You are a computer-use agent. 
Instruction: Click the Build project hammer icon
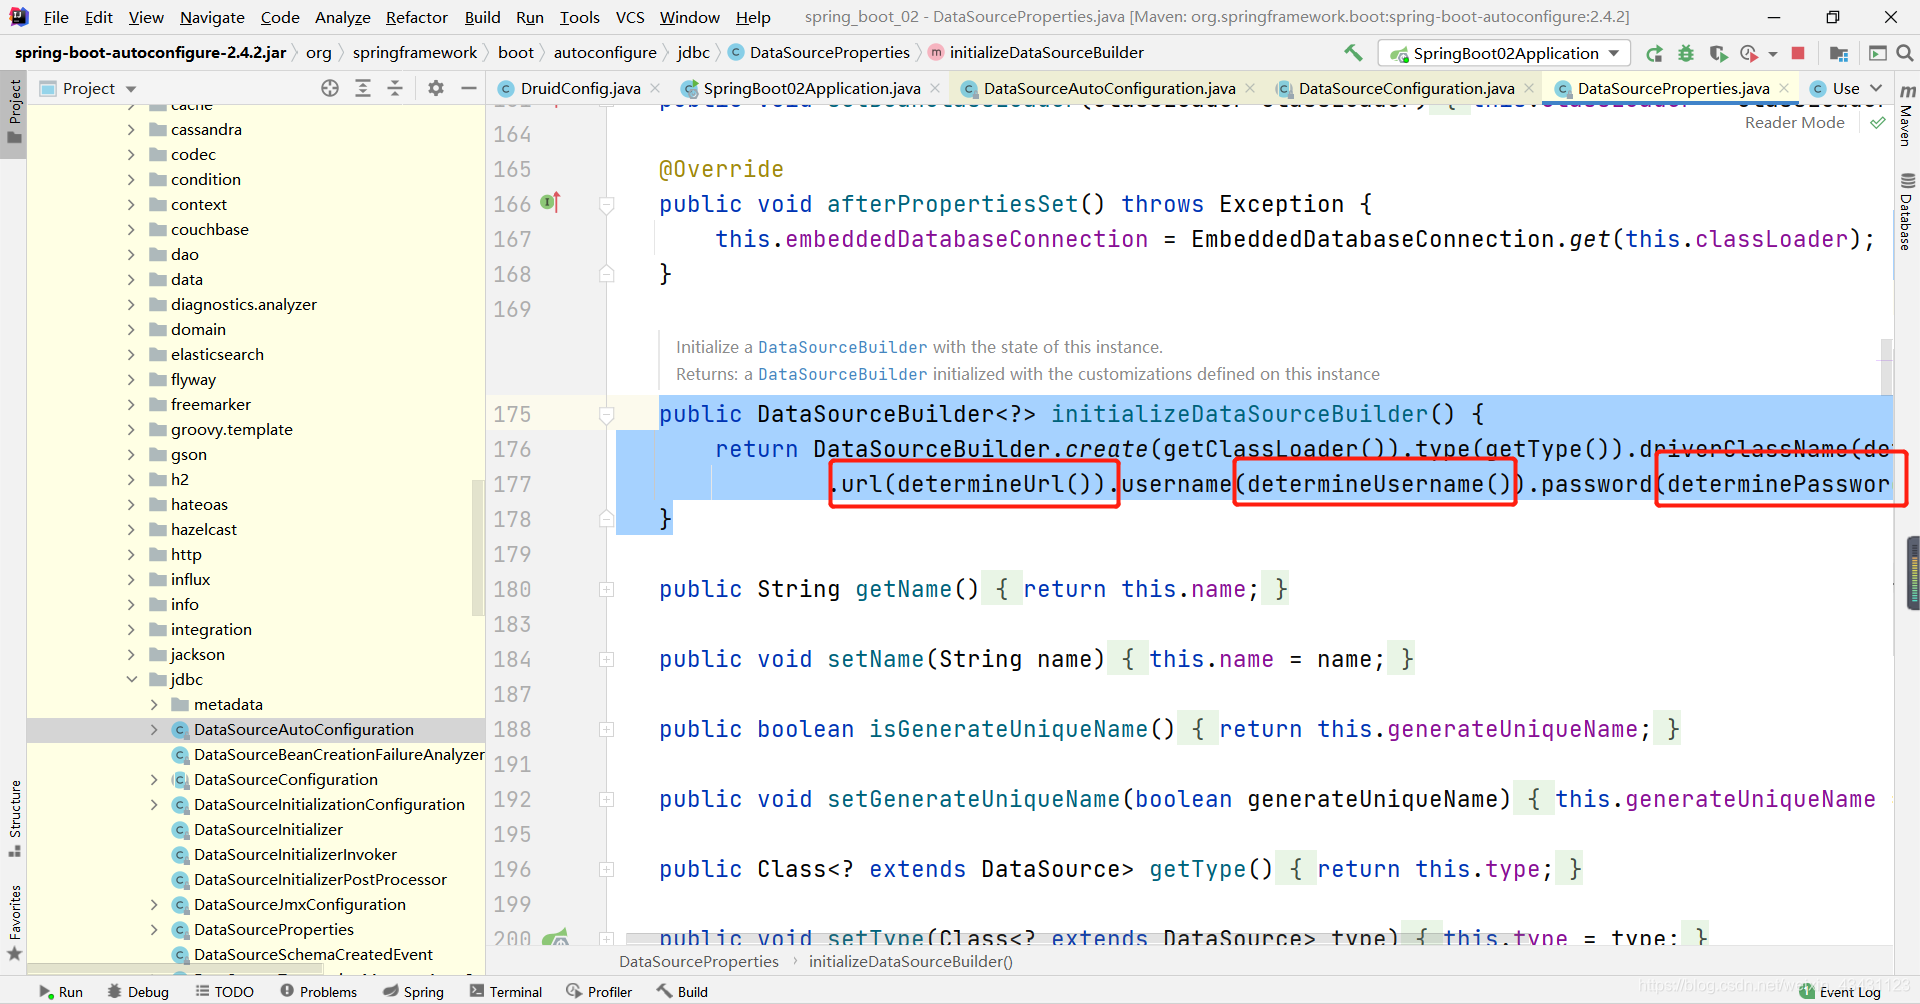[x=1353, y=53]
